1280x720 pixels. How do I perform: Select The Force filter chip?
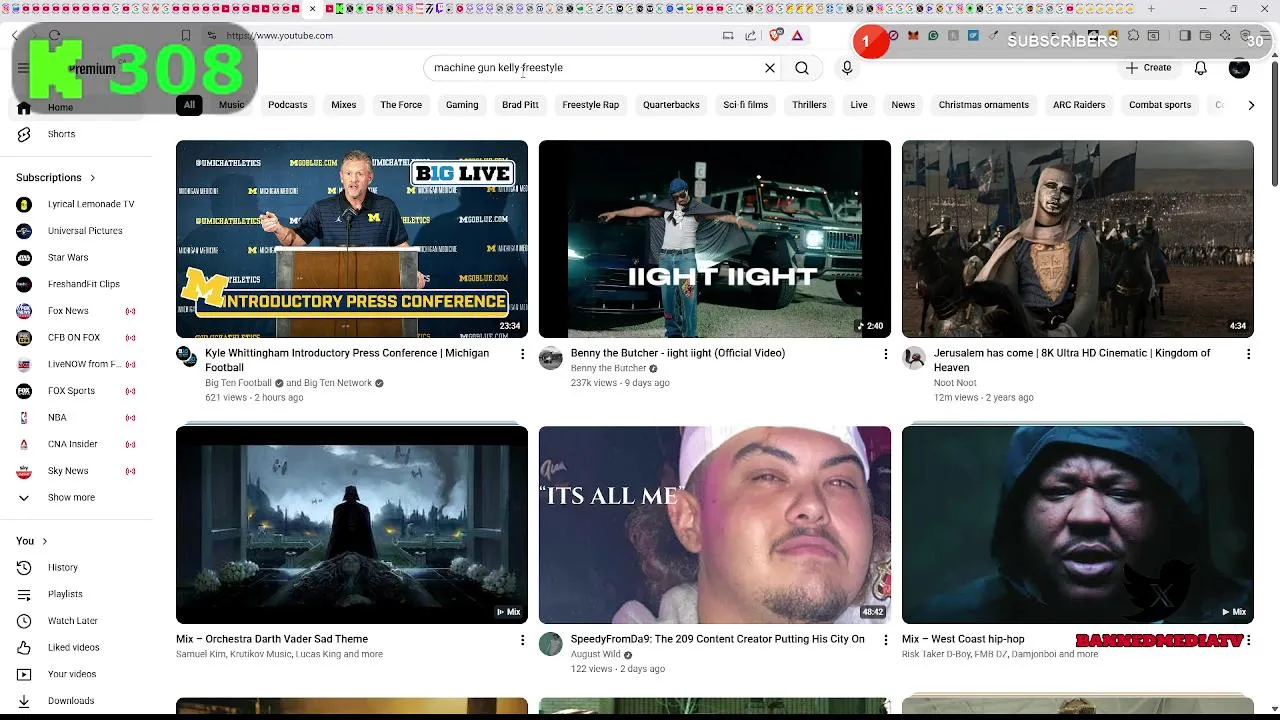[x=401, y=105]
